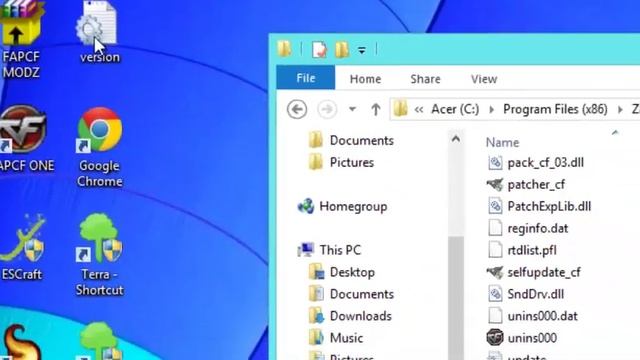640x360 pixels.
Task: Click the navigation pane scrollbar thumb
Action: click(x=456, y=298)
